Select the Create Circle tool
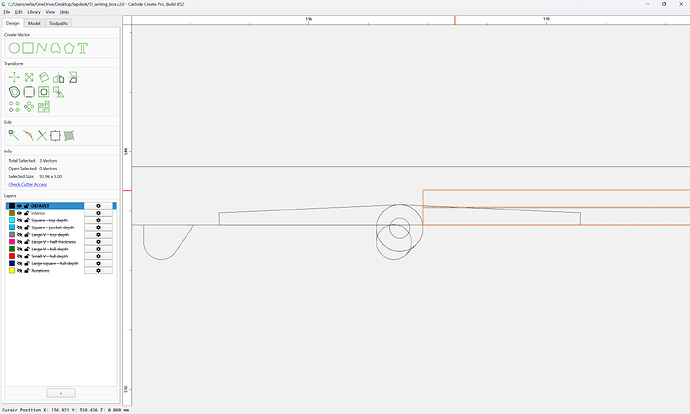 (x=14, y=48)
